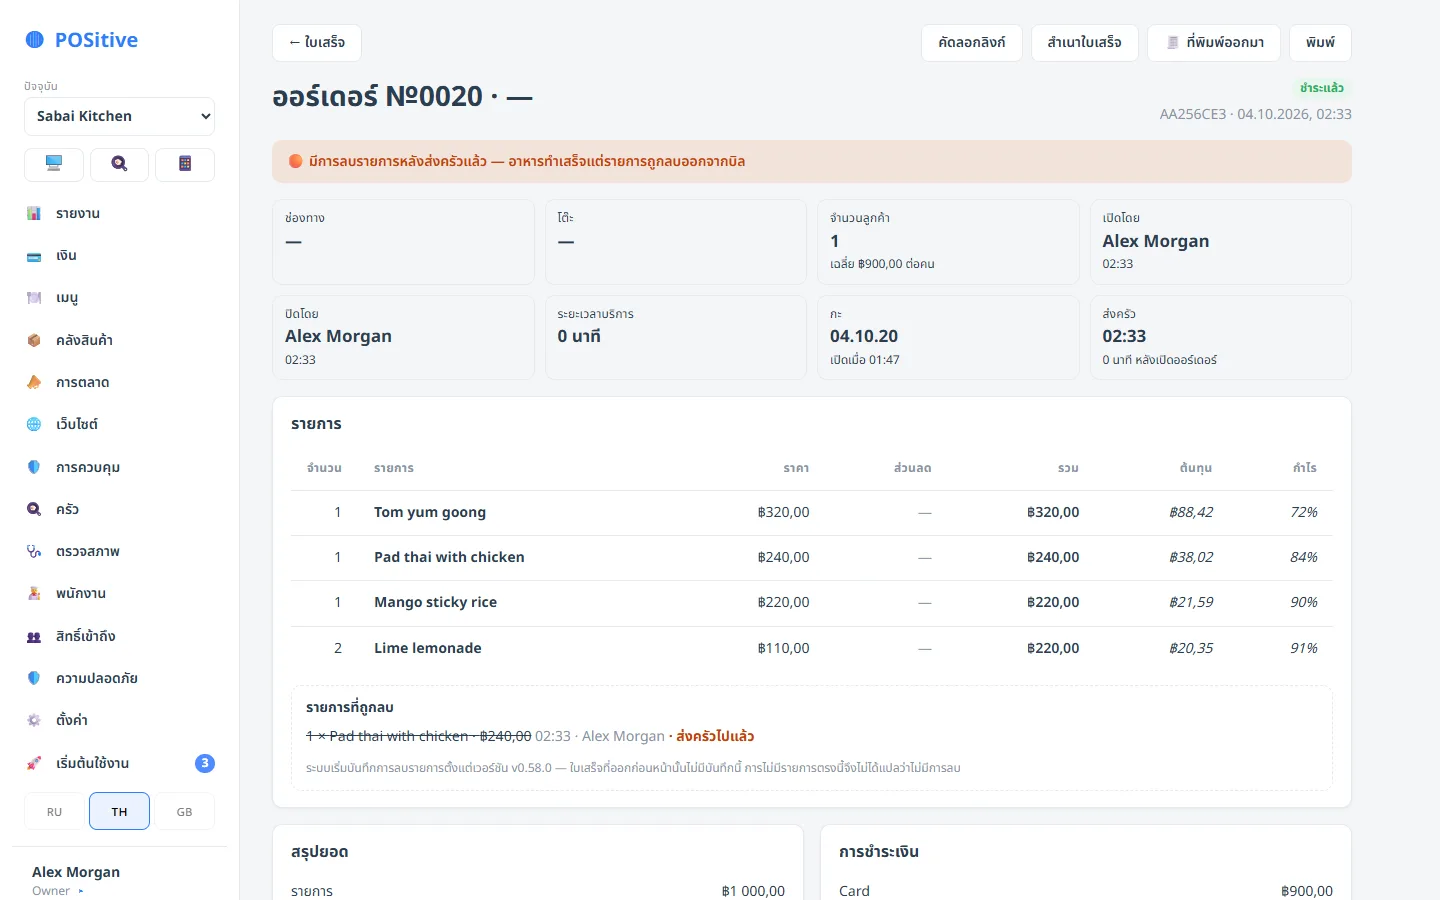Open the calculator icon button
This screenshot has height=900, width=1440.
coord(185,164)
